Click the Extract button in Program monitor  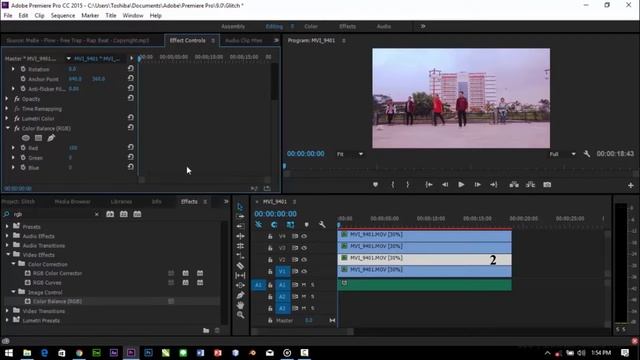tap(530, 184)
